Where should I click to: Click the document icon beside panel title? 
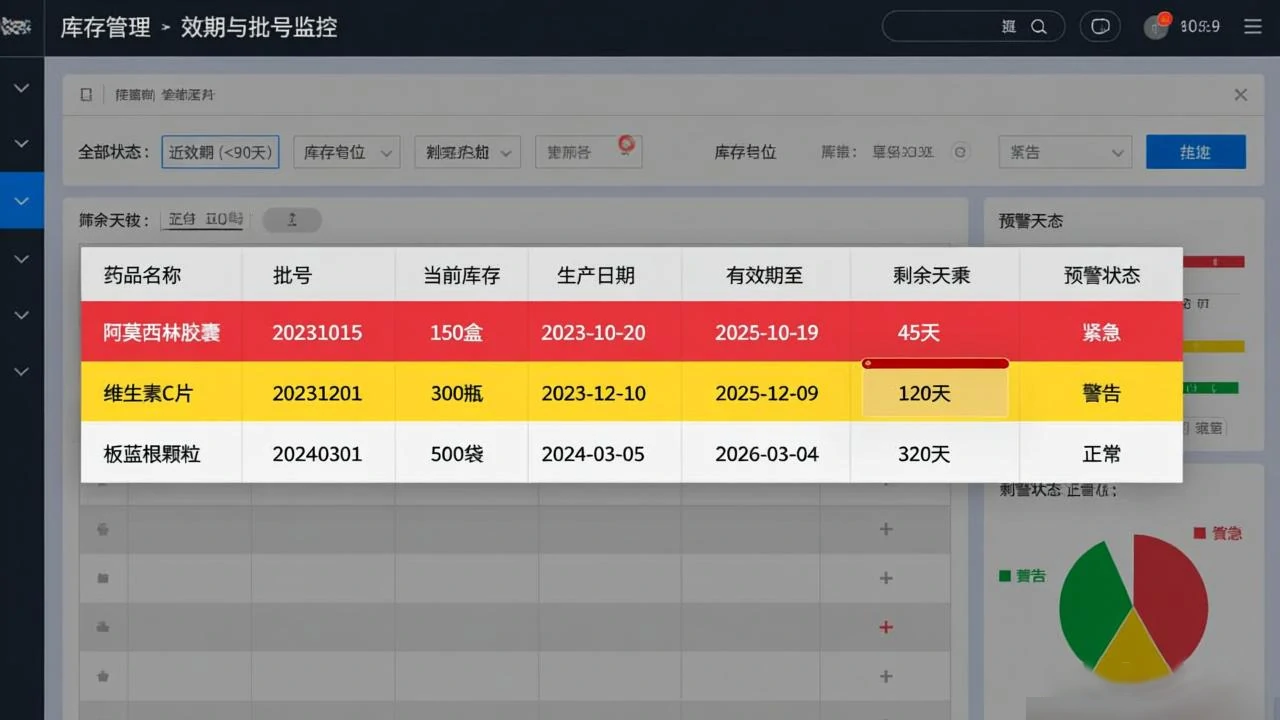(85, 94)
